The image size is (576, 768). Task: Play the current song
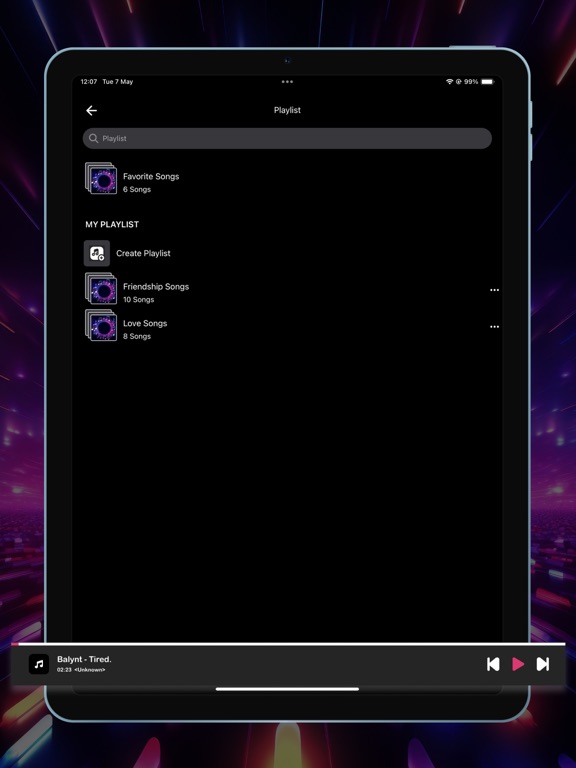518,664
